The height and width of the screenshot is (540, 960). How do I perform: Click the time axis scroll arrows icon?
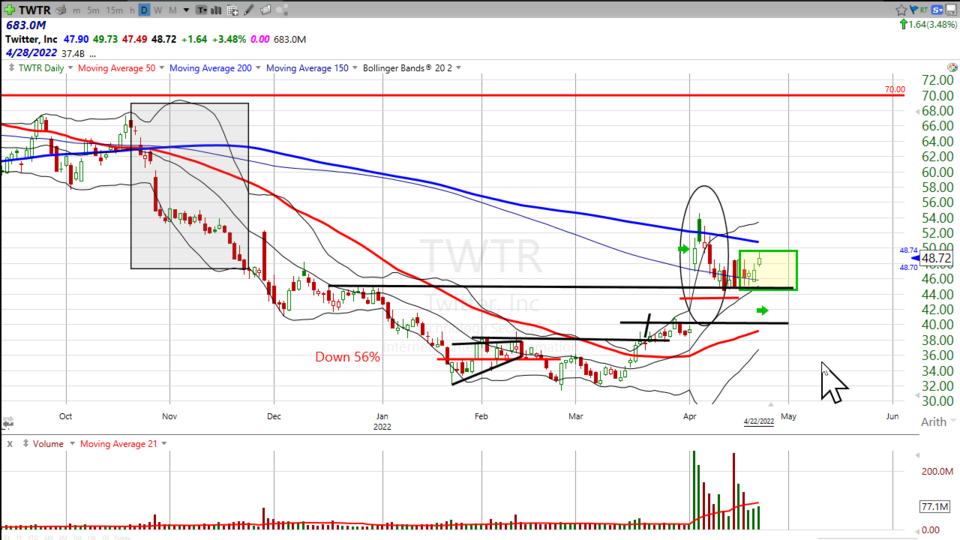[x=7, y=422]
